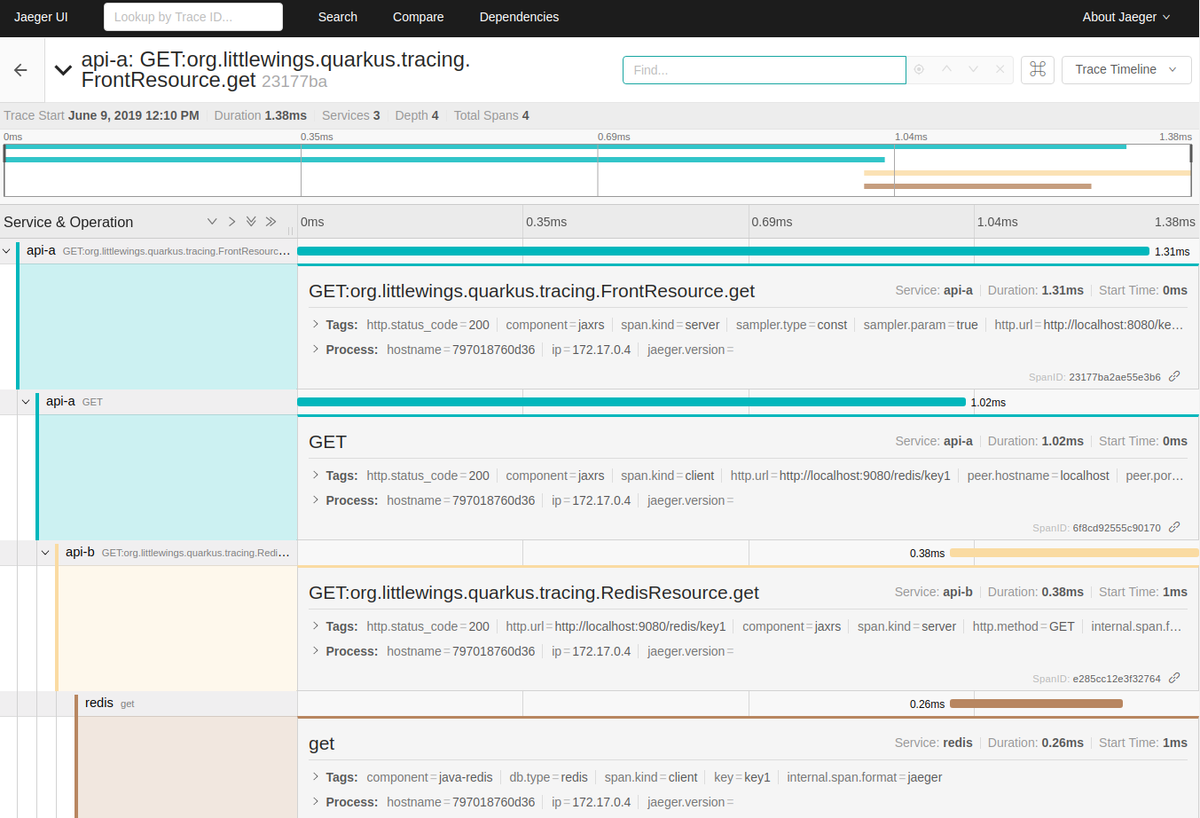Viewport: 1200px width, 818px height.
Task: Click the redis get span row name
Action: click(109, 703)
